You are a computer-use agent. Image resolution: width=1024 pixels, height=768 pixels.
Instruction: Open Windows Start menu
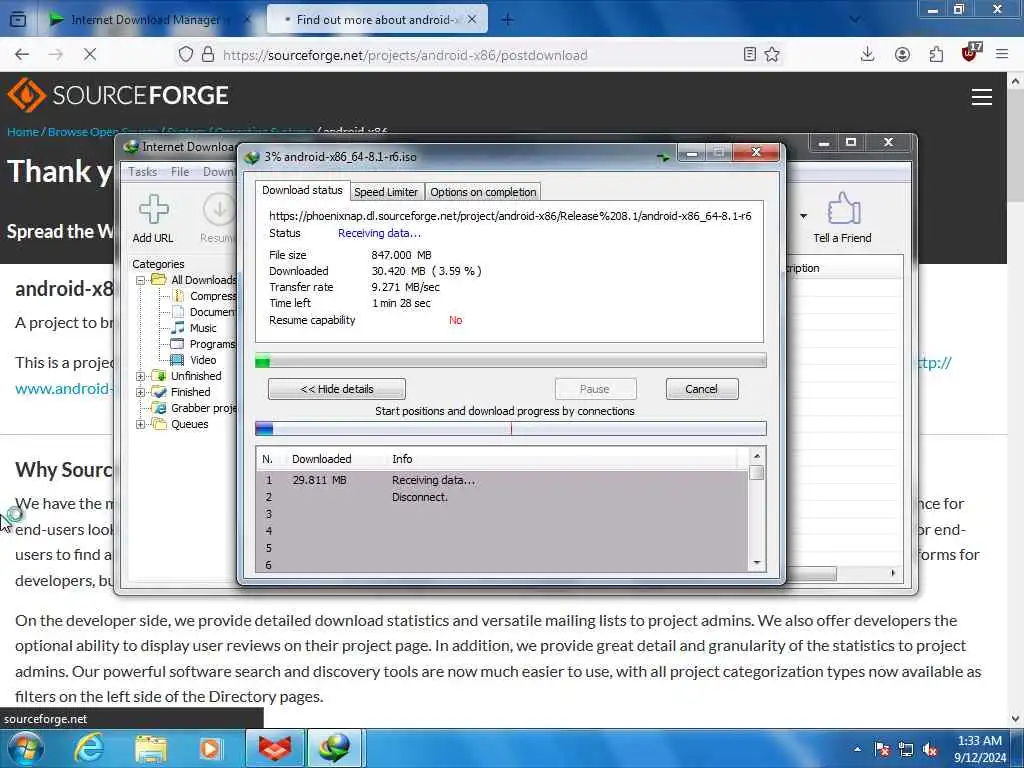(x=25, y=748)
